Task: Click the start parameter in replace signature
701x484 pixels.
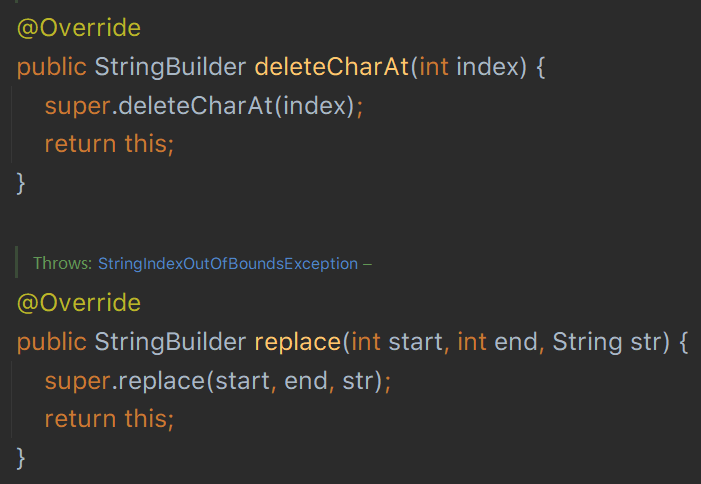Action: (x=415, y=341)
